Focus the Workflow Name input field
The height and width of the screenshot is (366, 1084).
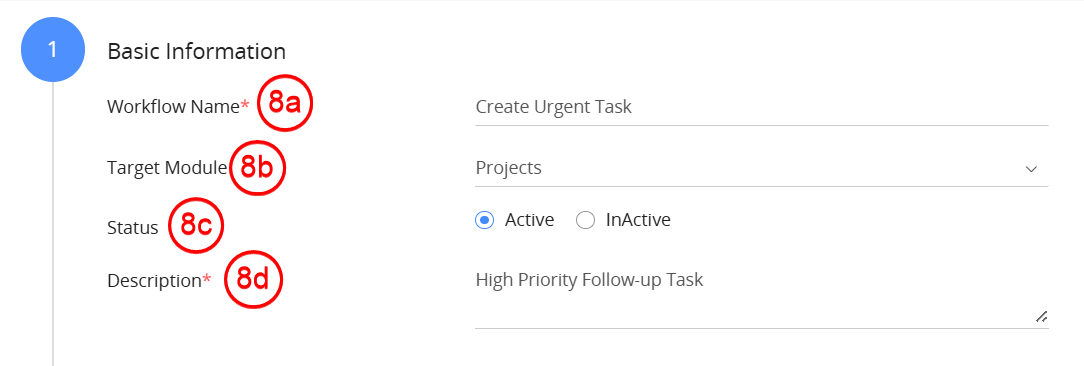[x=762, y=107]
